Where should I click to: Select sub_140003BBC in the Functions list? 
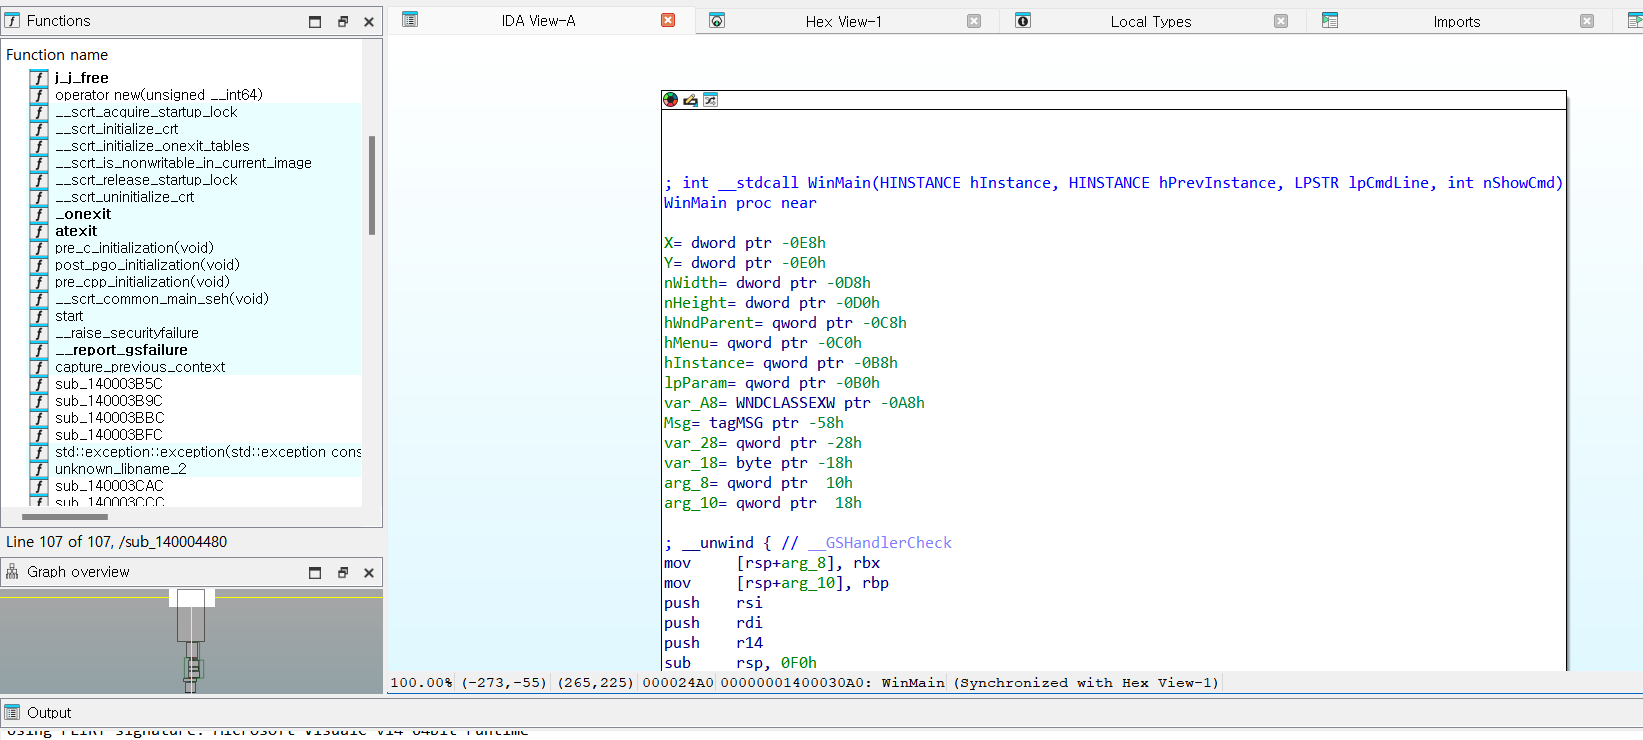tap(110, 418)
